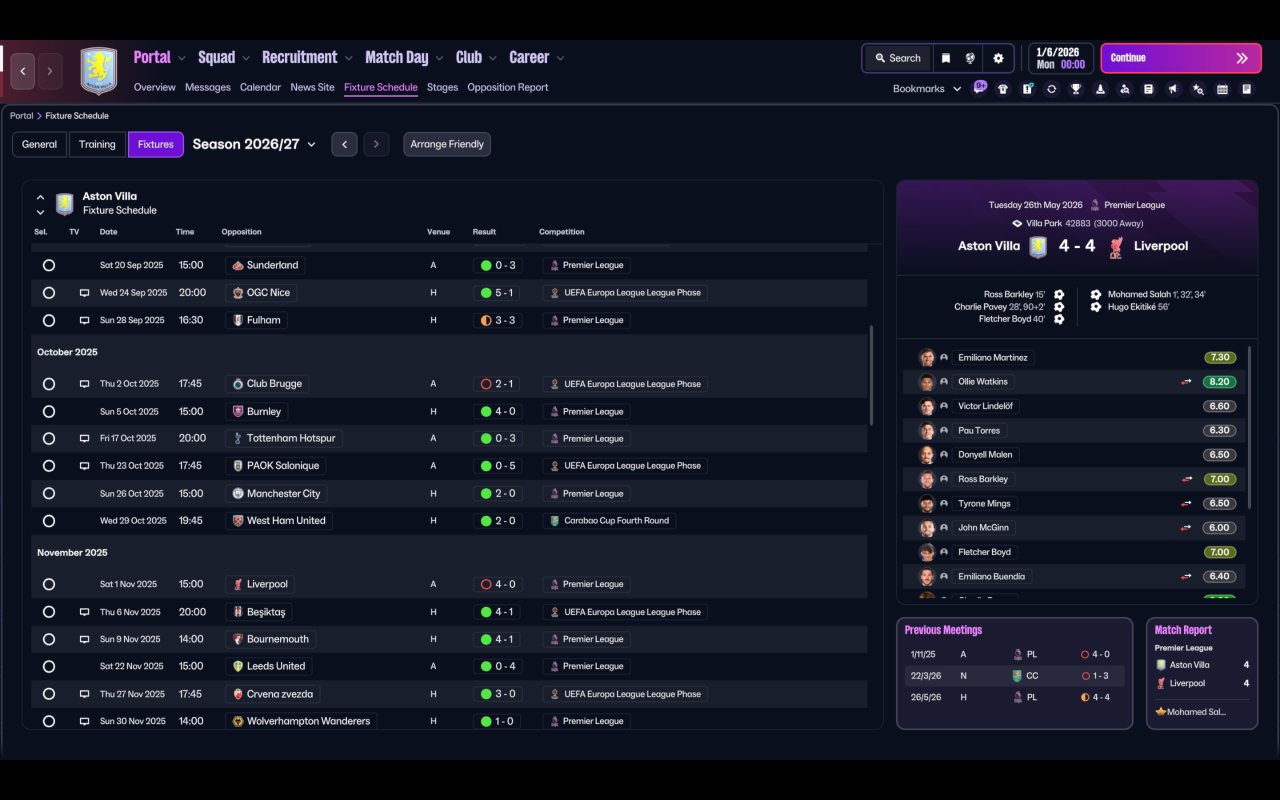This screenshot has width=1280, height=800.
Task: Open the training cone bookmark icon
Action: (x=1100, y=89)
